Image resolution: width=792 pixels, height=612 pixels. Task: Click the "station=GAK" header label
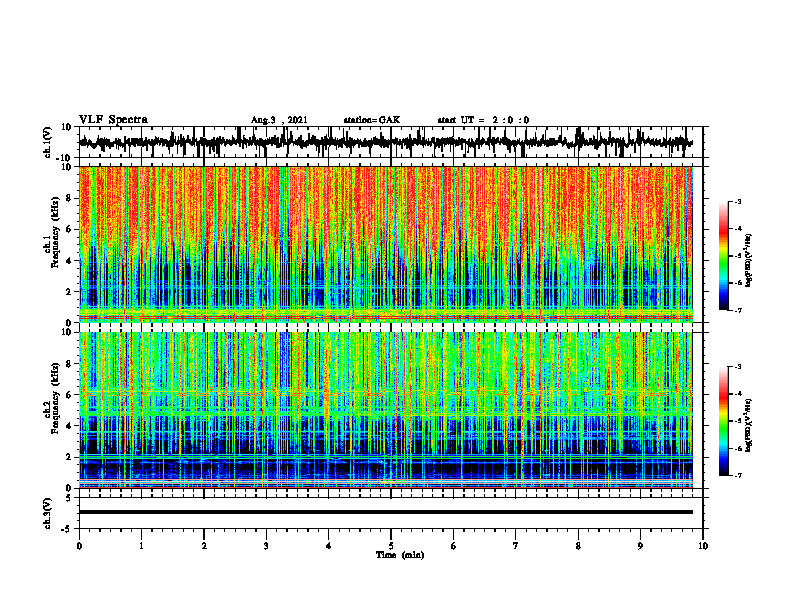(x=372, y=120)
